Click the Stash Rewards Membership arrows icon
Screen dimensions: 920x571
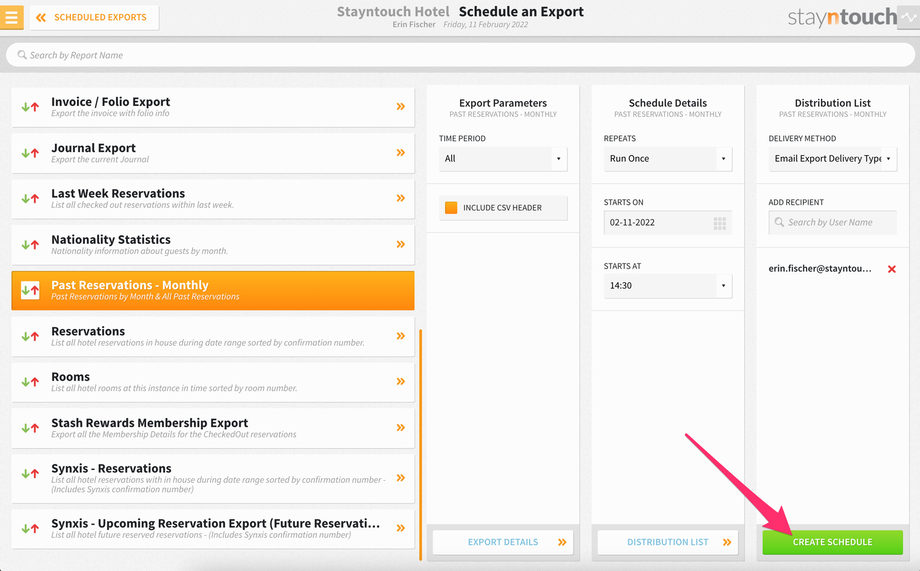(31, 428)
